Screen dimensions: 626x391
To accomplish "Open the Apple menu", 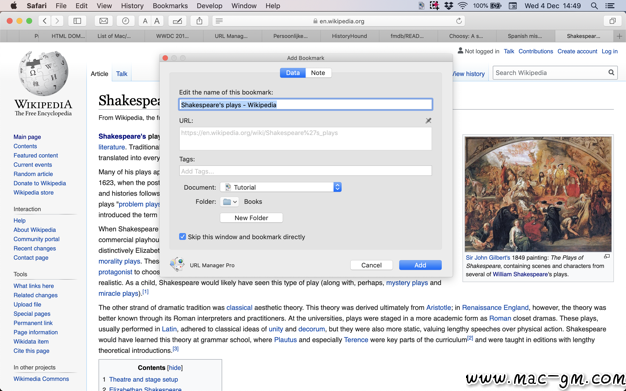I will coord(13,6).
